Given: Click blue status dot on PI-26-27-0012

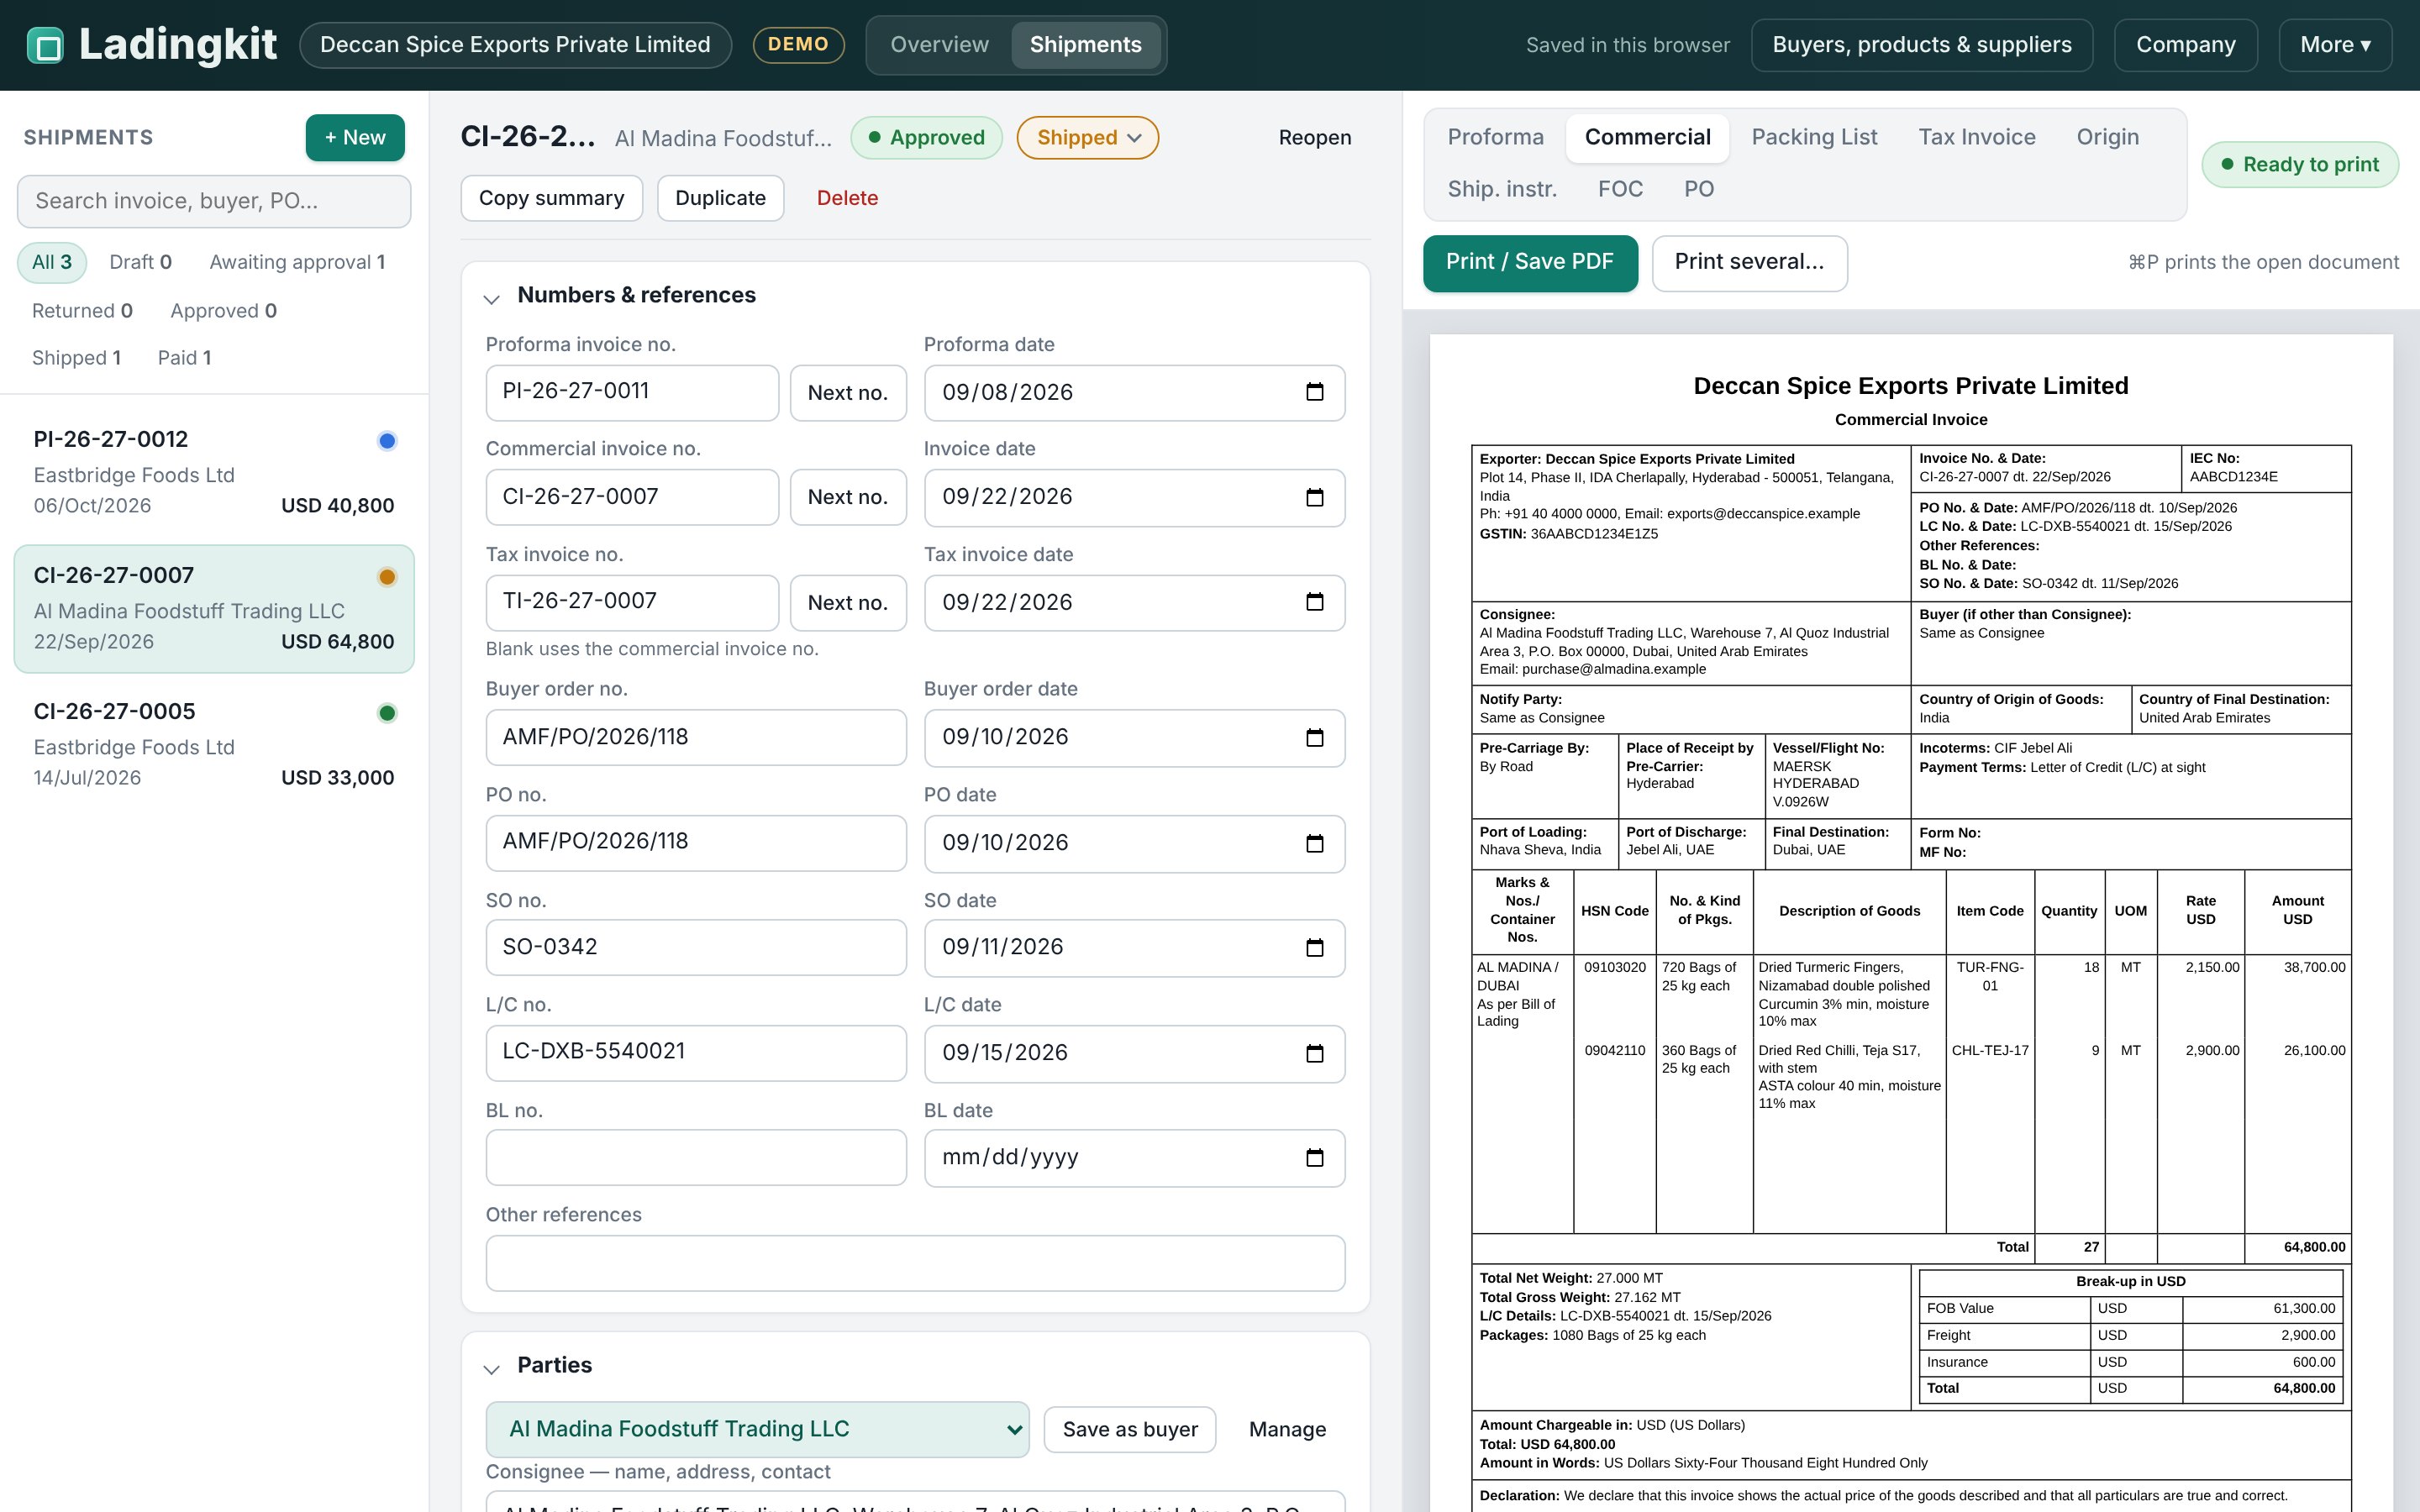Looking at the screenshot, I should (x=387, y=441).
